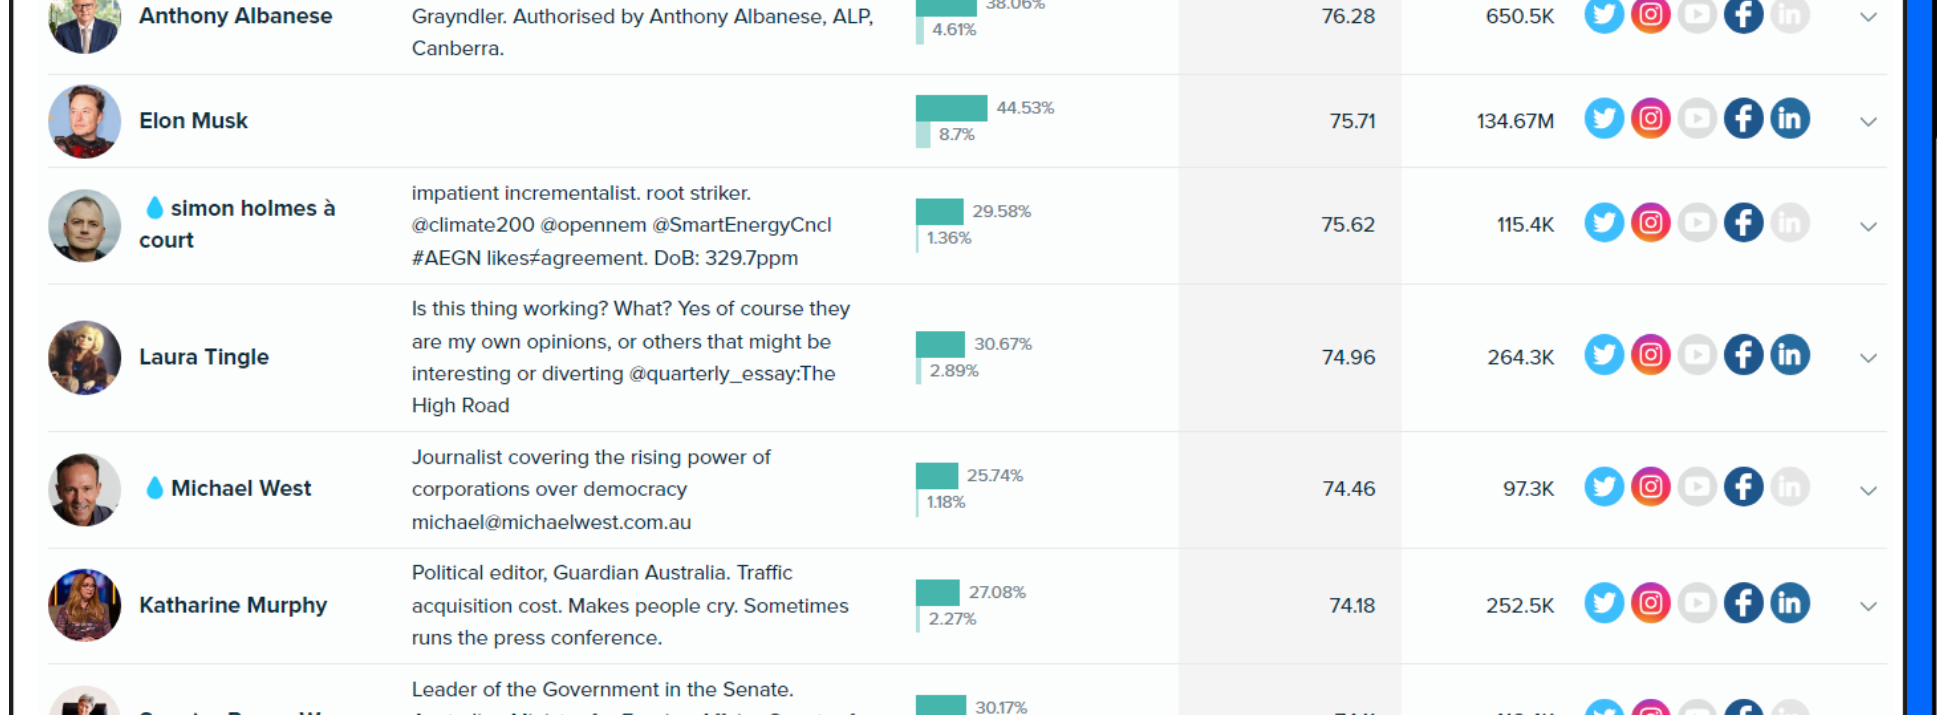This screenshot has height=715, width=1946.
Task: Expand the Elon Musk row chevron
Action: tap(1868, 122)
